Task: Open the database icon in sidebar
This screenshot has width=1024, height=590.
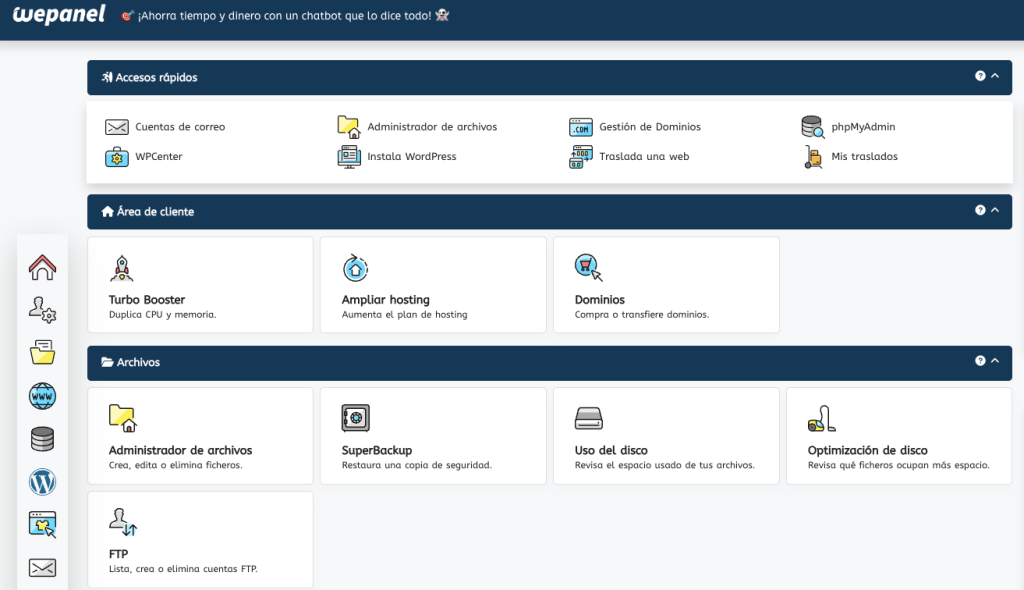Action: (42, 439)
